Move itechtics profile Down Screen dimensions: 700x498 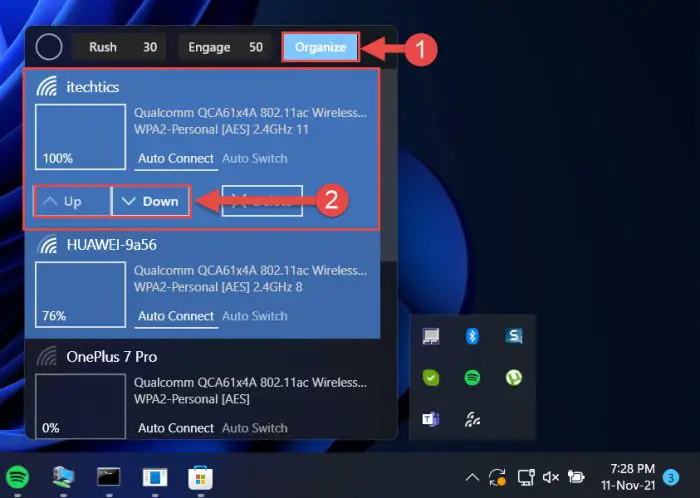click(151, 201)
